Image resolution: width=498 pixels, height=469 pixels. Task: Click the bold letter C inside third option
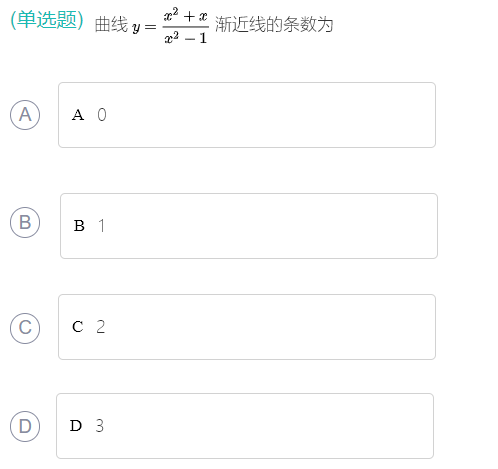coord(78,327)
